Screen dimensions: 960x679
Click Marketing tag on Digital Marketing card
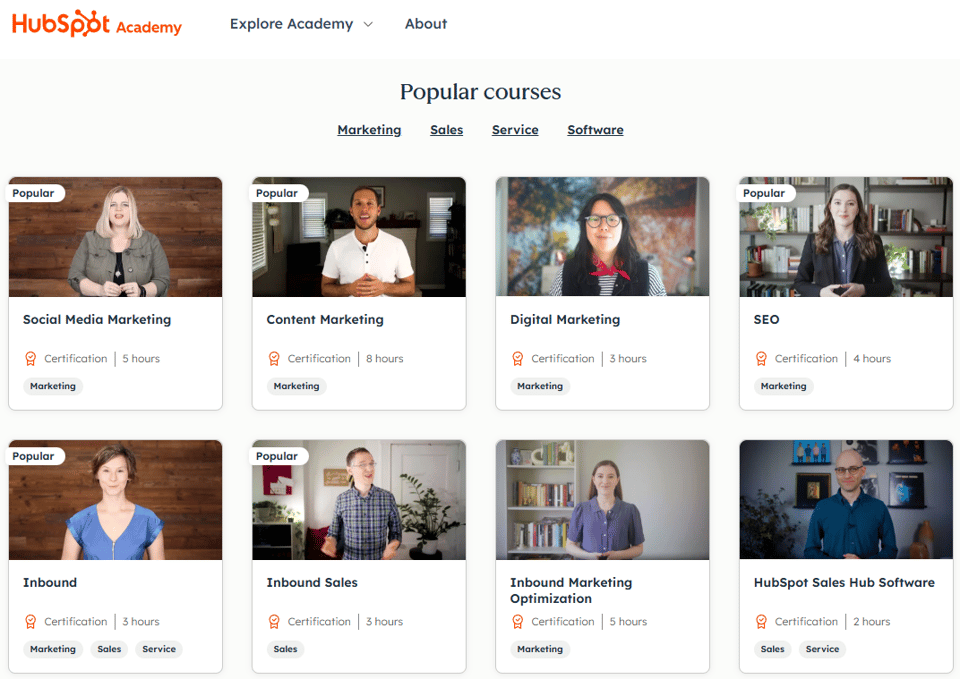(540, 386)
